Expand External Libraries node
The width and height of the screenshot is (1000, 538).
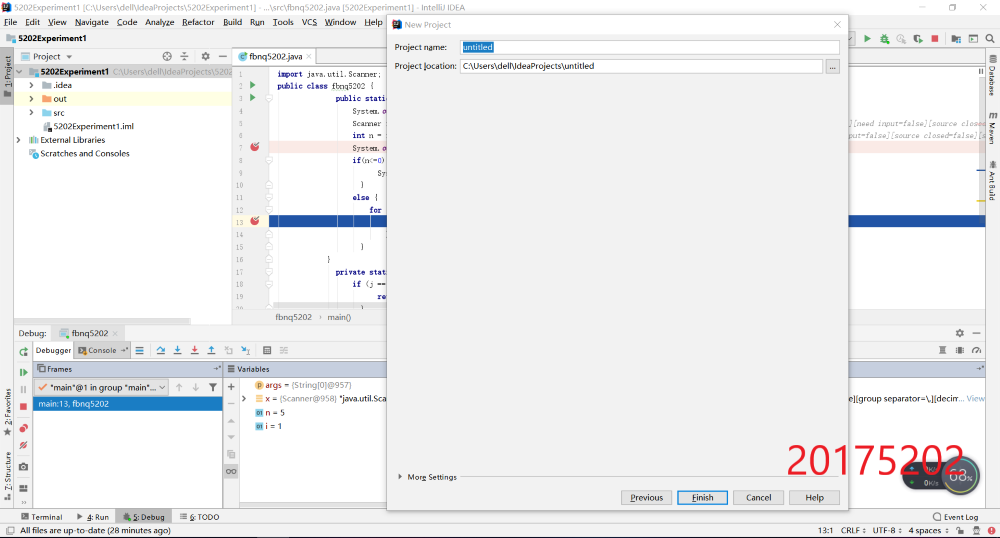pos(18,140)
